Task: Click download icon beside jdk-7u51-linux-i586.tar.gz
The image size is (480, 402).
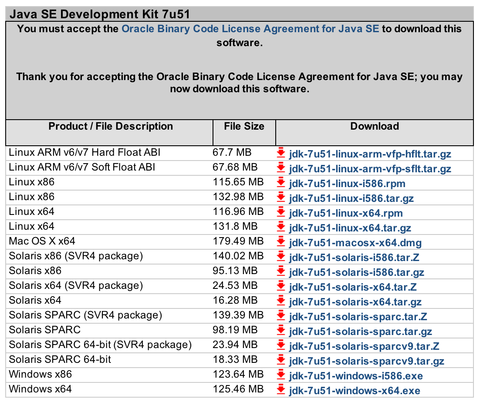Action: tap(281, 197)
